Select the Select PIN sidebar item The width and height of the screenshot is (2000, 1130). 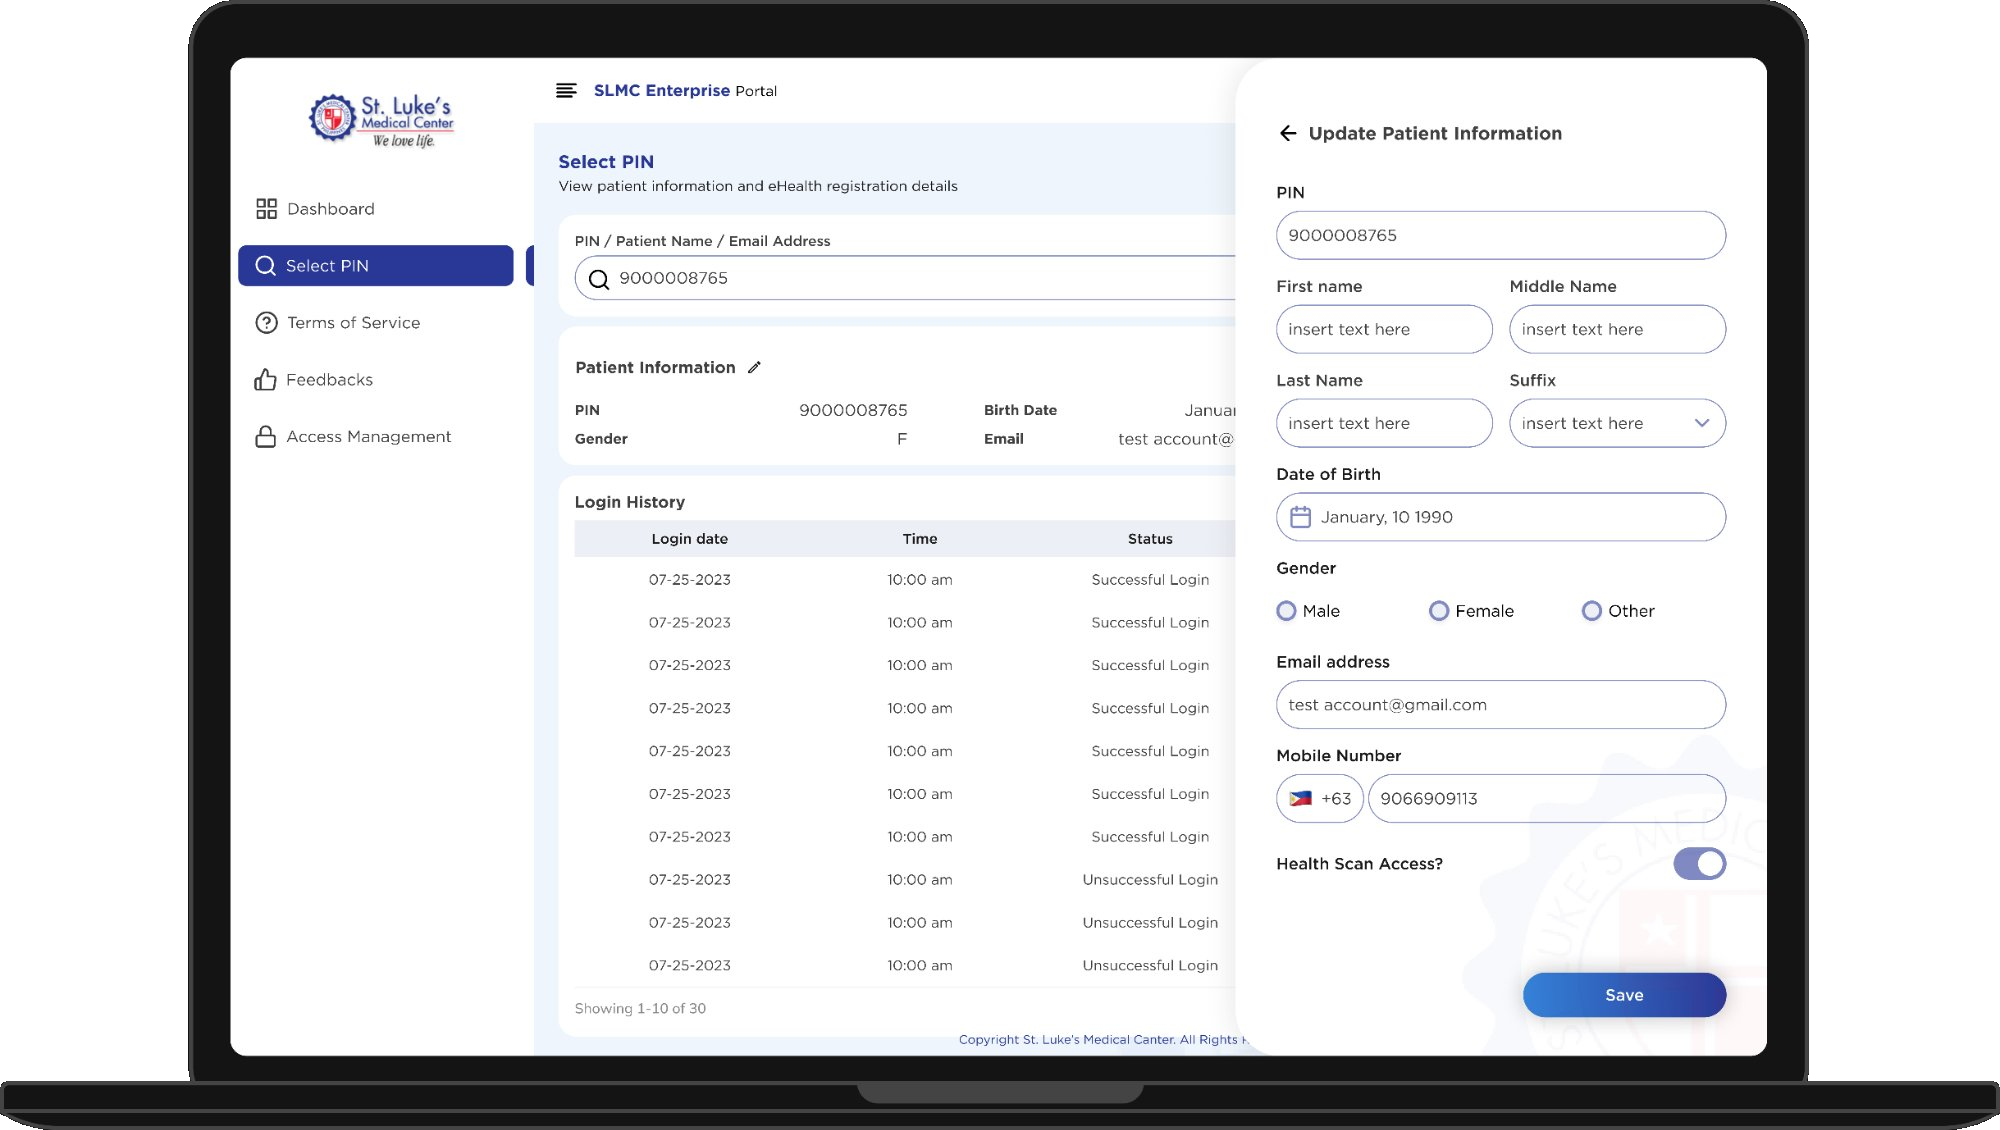[x=330, y=265]
